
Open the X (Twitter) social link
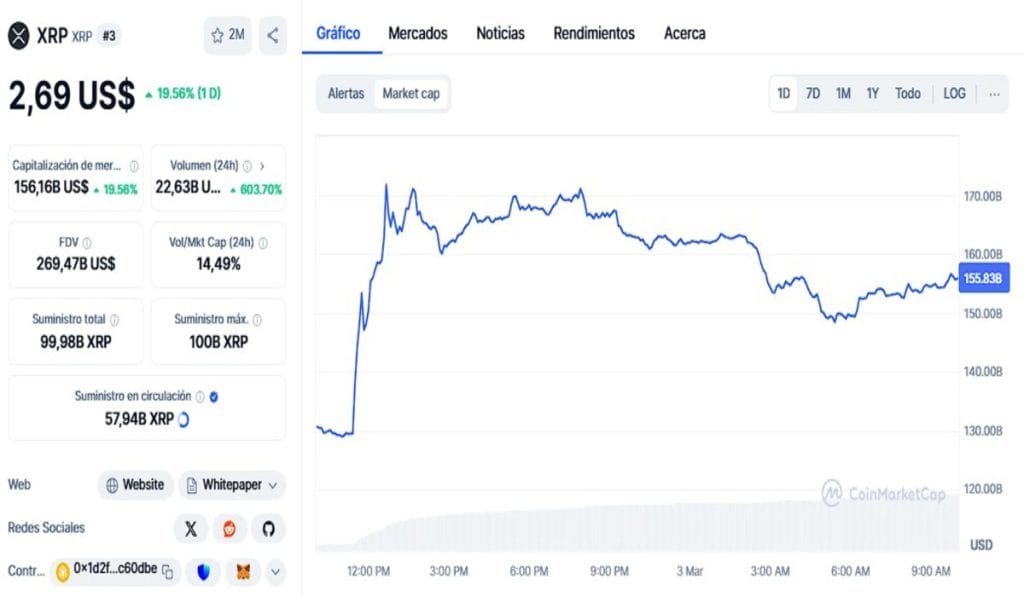point(190,528)
